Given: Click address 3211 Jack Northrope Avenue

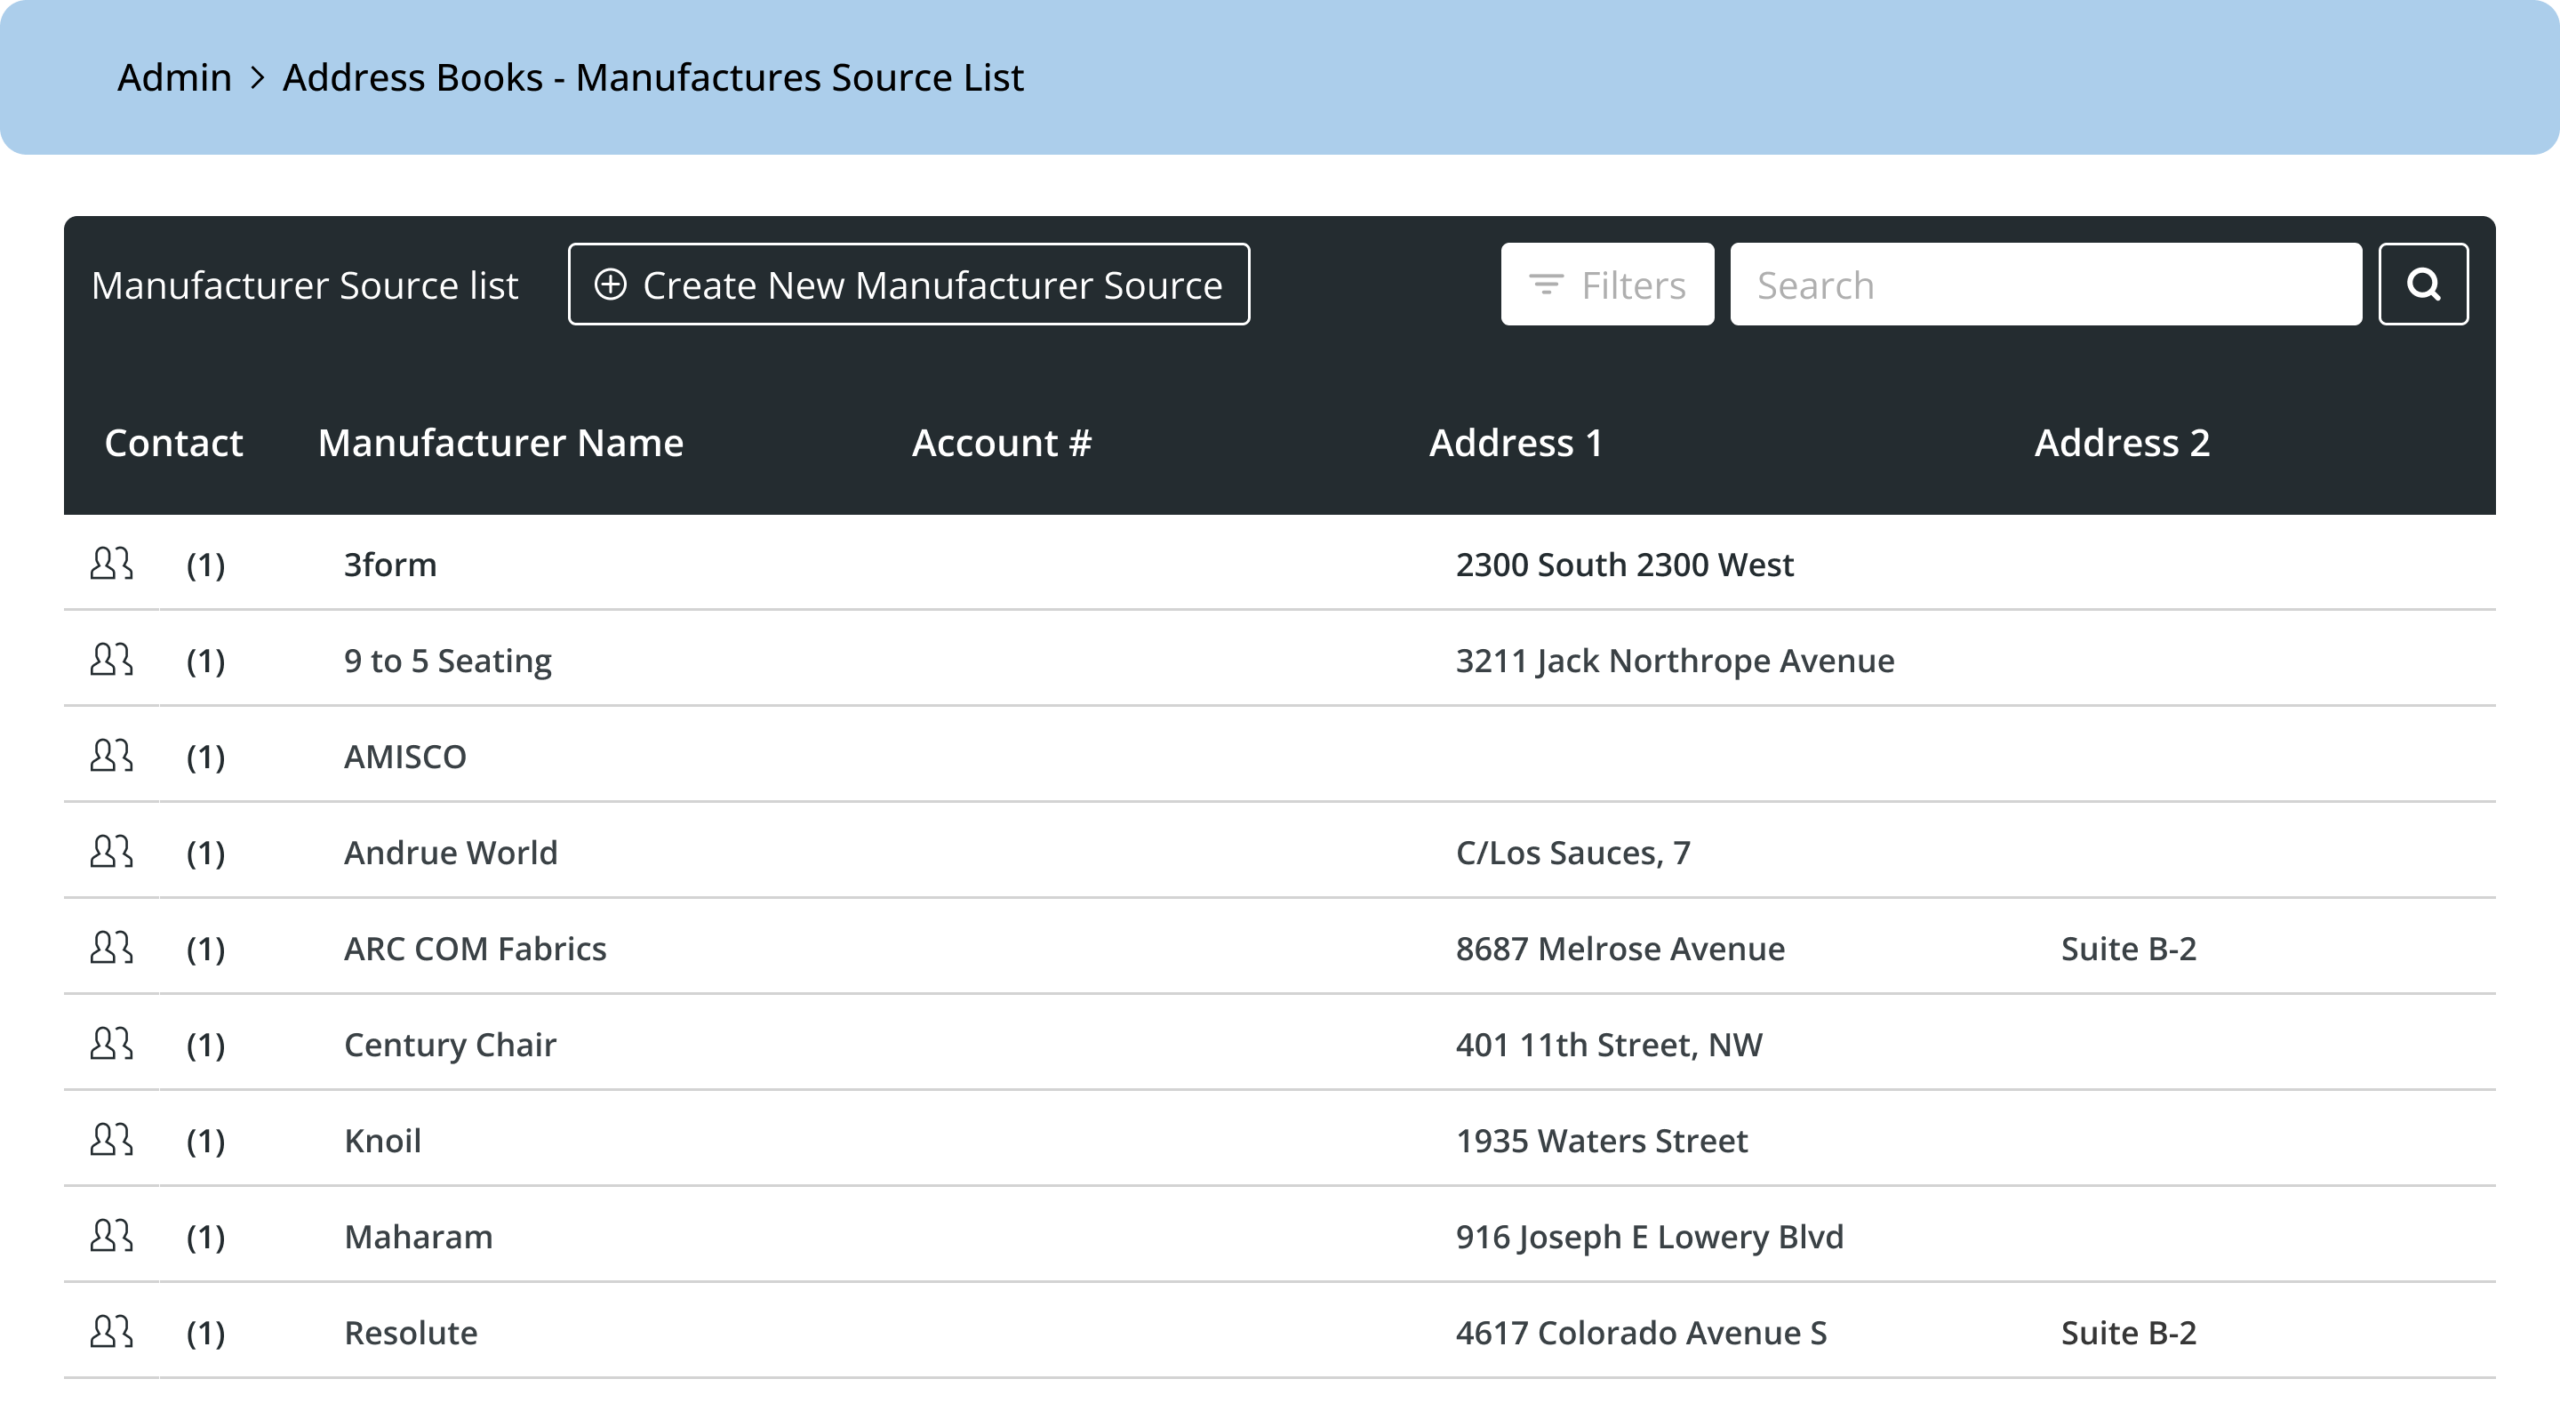Looking at the screenshot, I should tap(1675, 661).
